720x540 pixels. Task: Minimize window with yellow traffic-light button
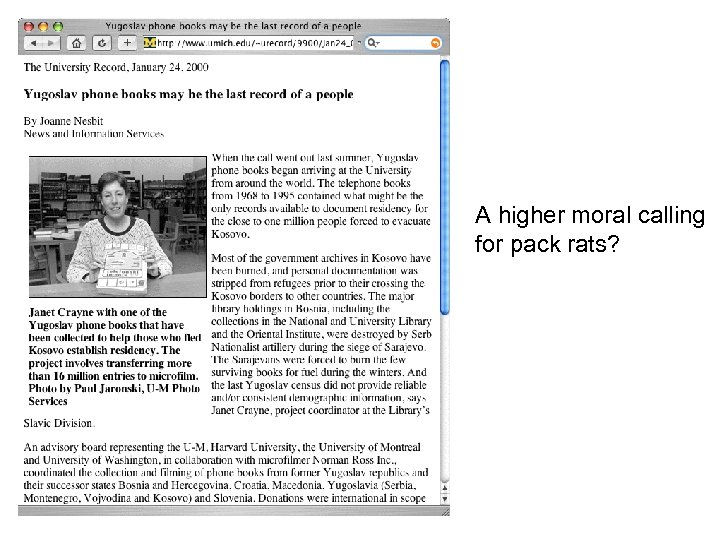pos(43,27)
